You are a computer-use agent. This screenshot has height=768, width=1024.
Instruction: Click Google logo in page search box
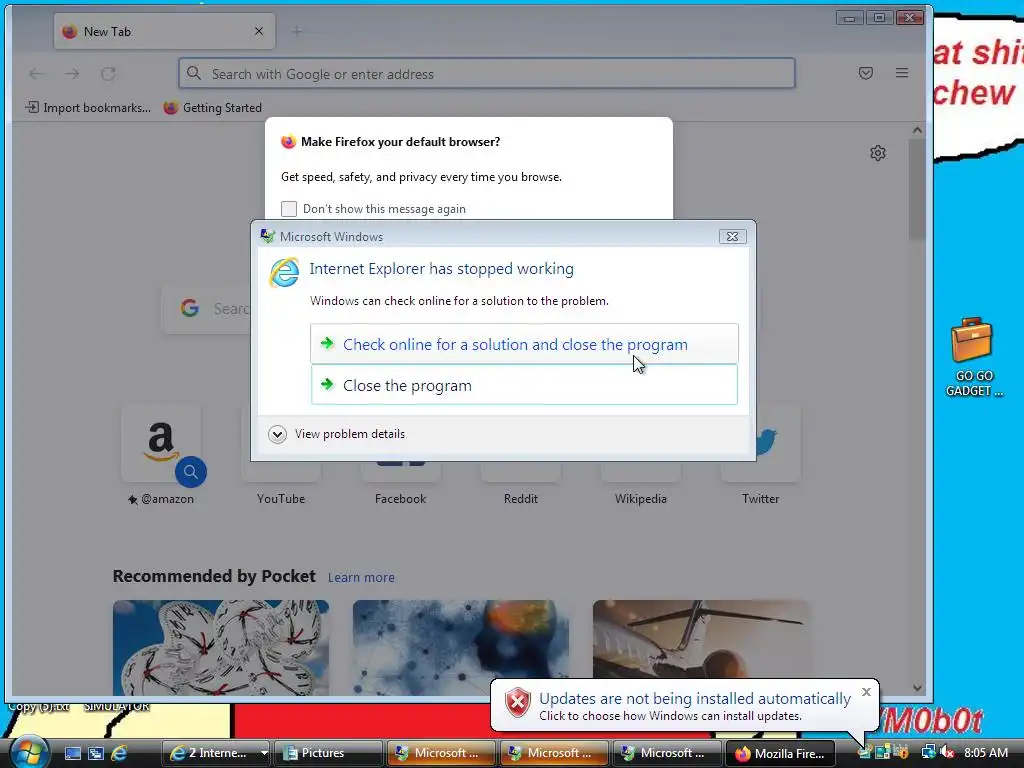coord(189,308)
